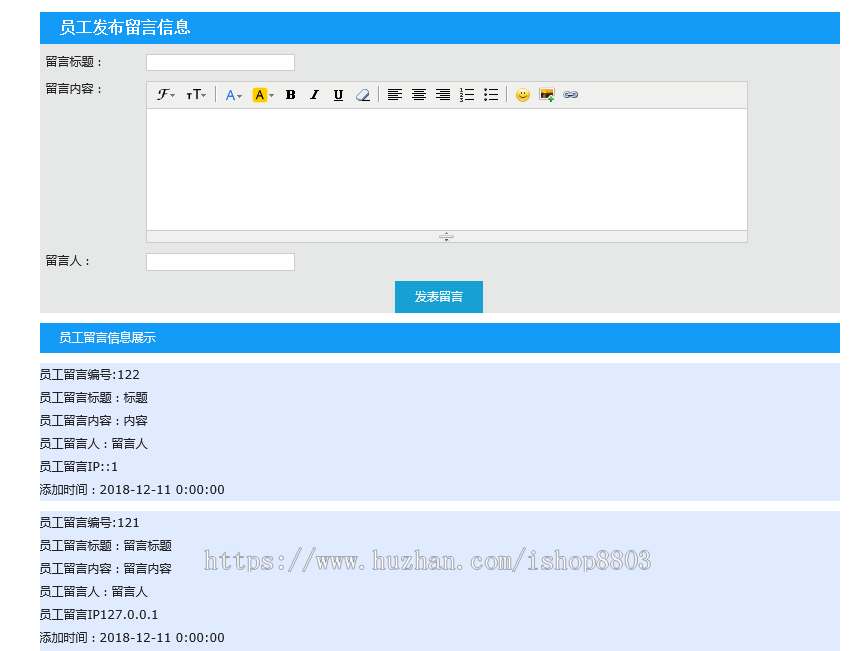Open the text color dropdown arrow
857x651 pixels.
[239, 95]
